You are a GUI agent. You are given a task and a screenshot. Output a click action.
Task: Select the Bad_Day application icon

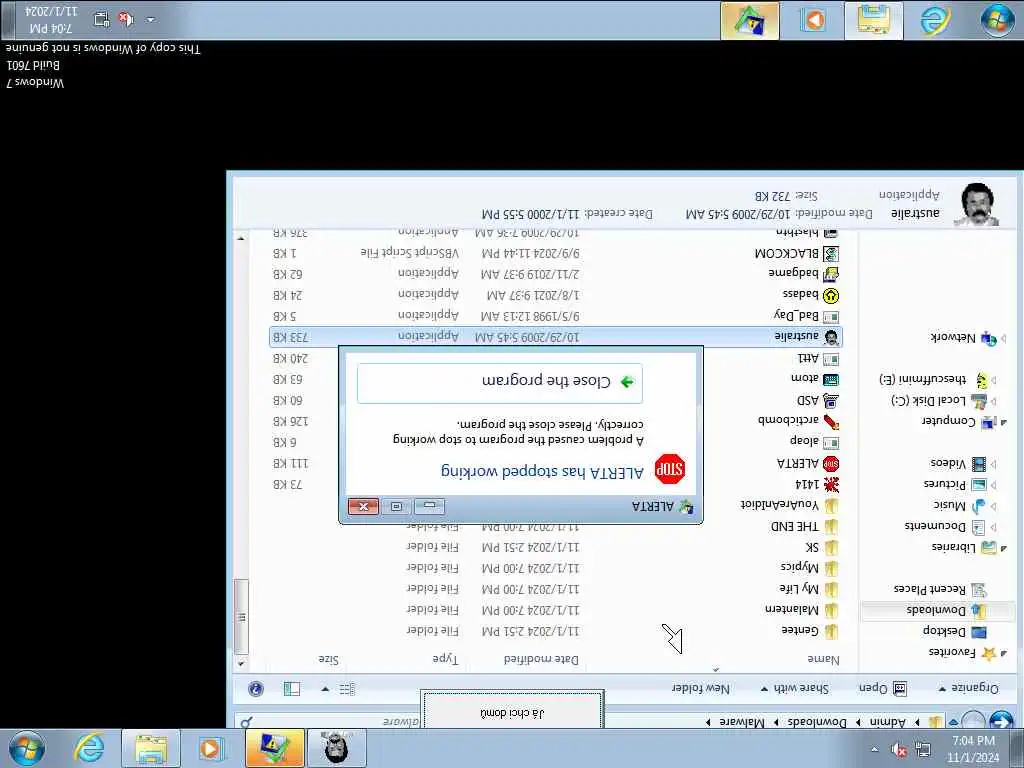(x=831, y=317)
